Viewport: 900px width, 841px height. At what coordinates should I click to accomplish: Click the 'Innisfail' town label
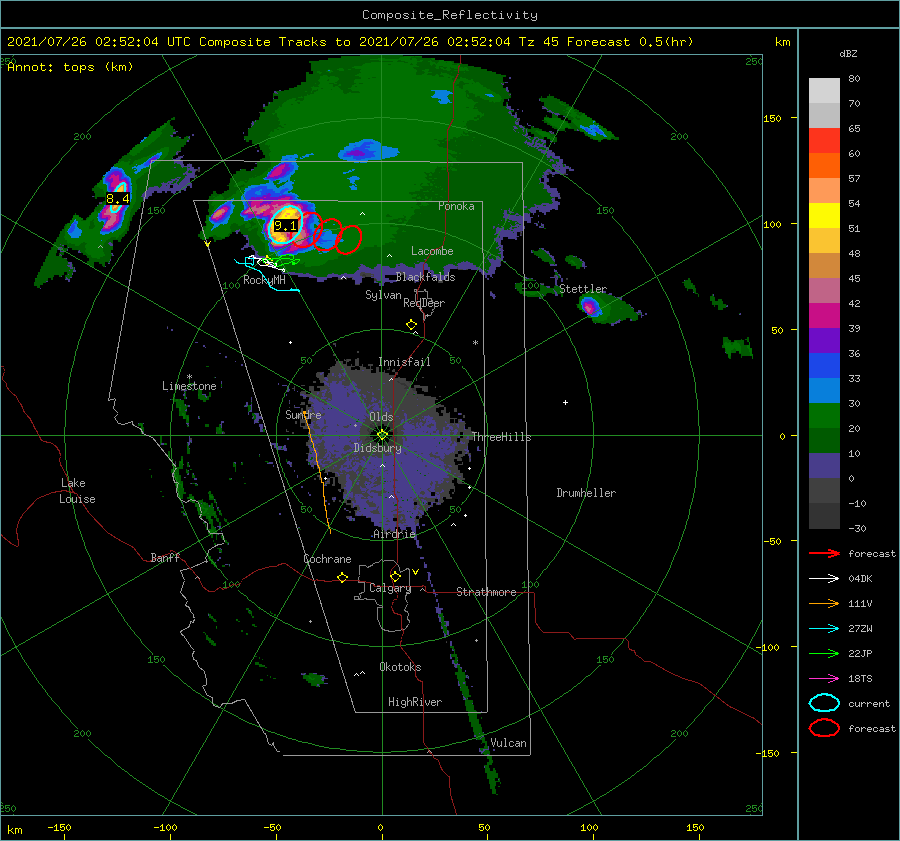coord(404,362)
